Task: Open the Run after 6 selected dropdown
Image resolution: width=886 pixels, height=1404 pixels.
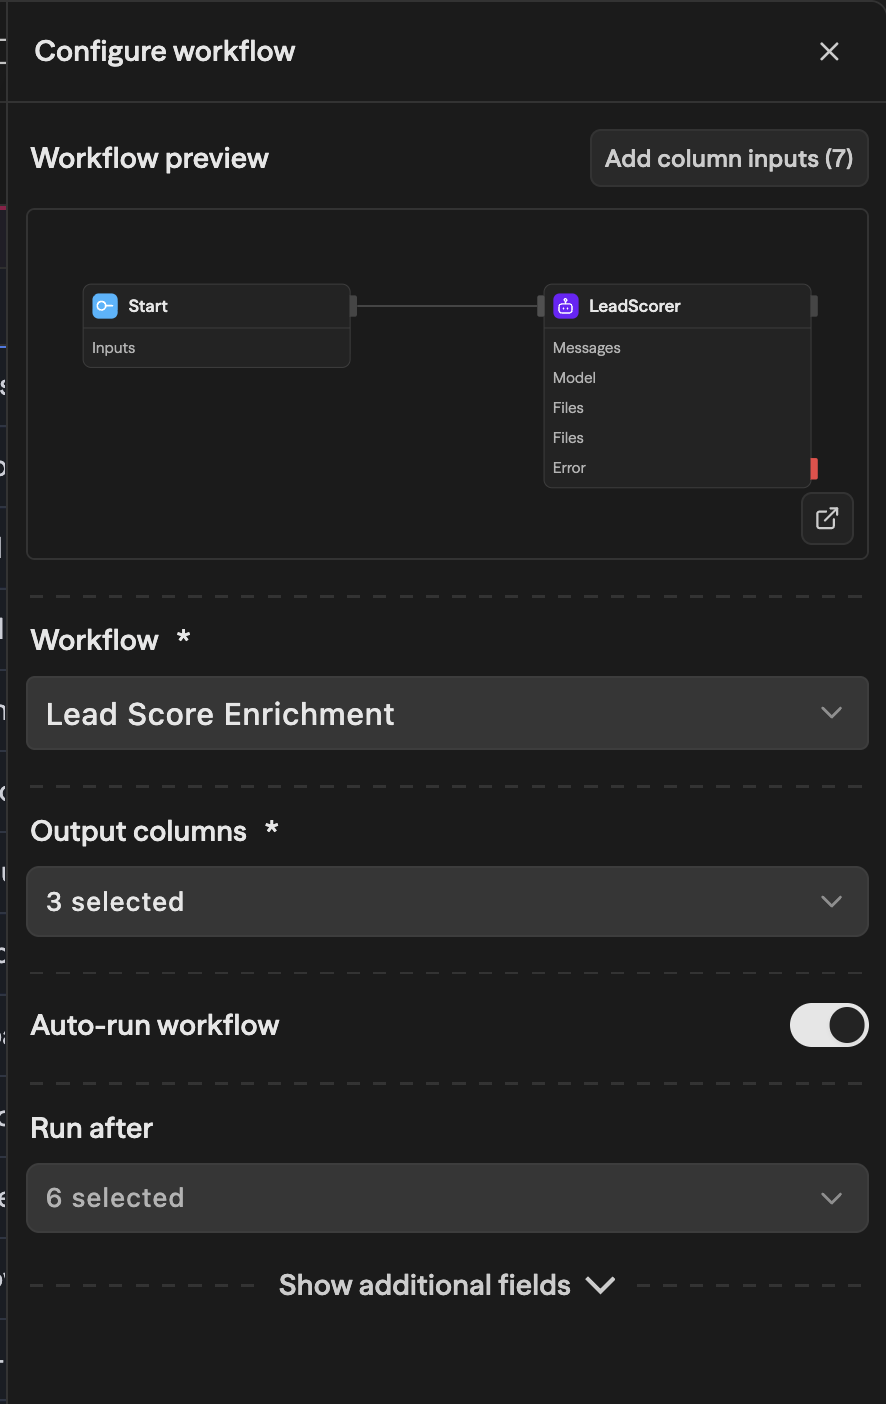Action: click(447, 1198)
